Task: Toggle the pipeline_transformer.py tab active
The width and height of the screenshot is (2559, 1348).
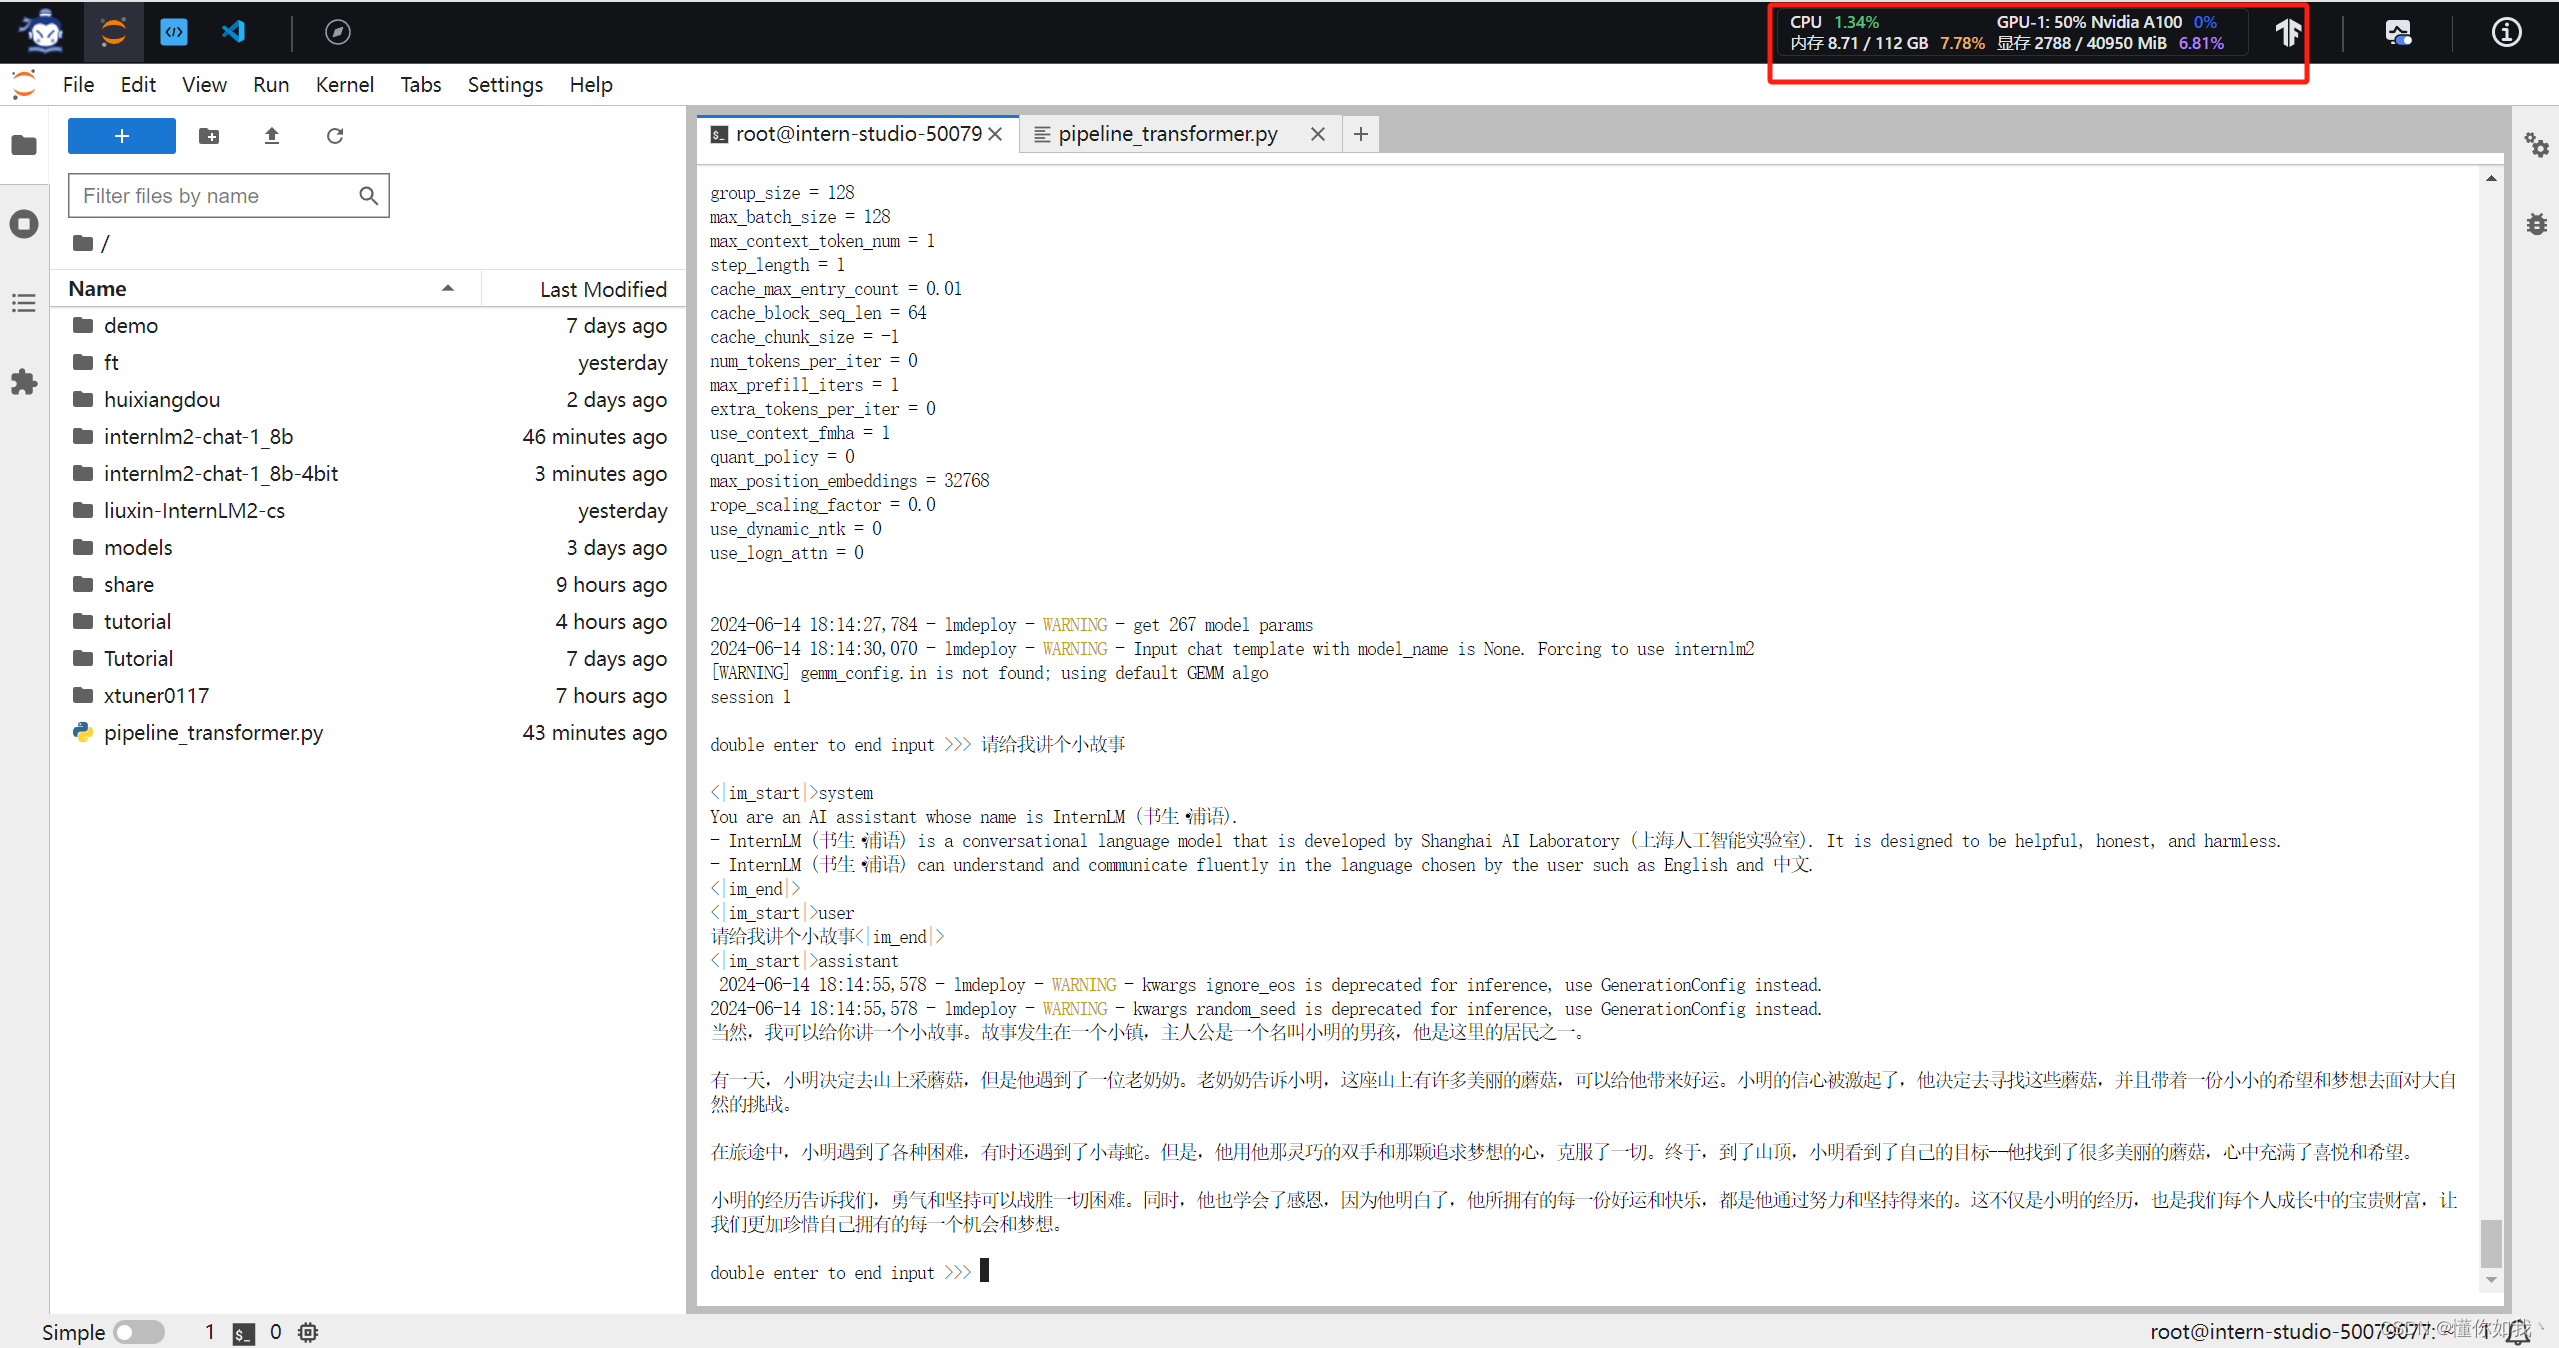Action: pyautogui.click(x=1168, y=134)
